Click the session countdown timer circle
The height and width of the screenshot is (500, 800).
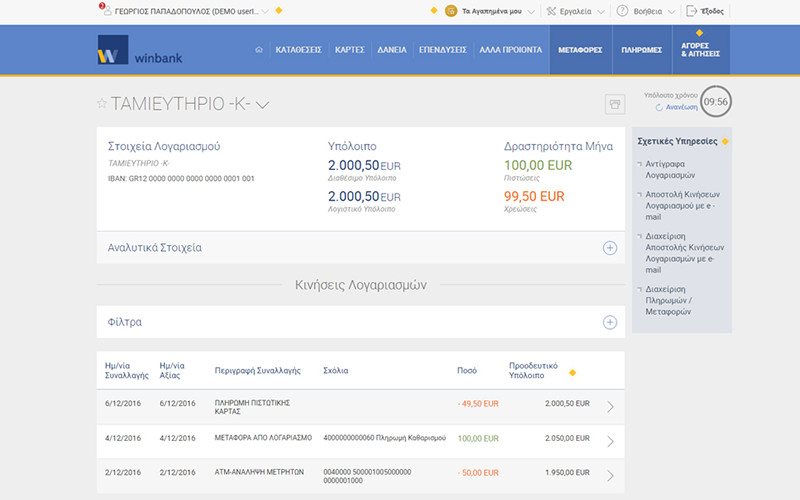click(715, 102)
